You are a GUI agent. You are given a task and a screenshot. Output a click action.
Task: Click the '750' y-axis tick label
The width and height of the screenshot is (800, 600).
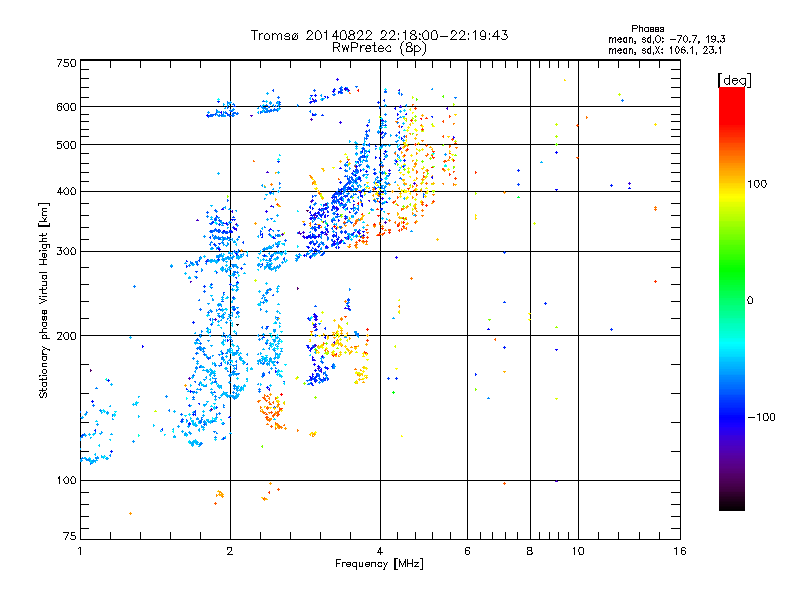(x=66, y=63)
